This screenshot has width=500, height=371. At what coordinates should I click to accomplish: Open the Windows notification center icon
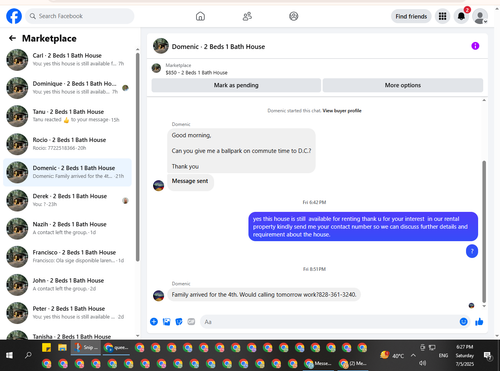coord(488,356)
